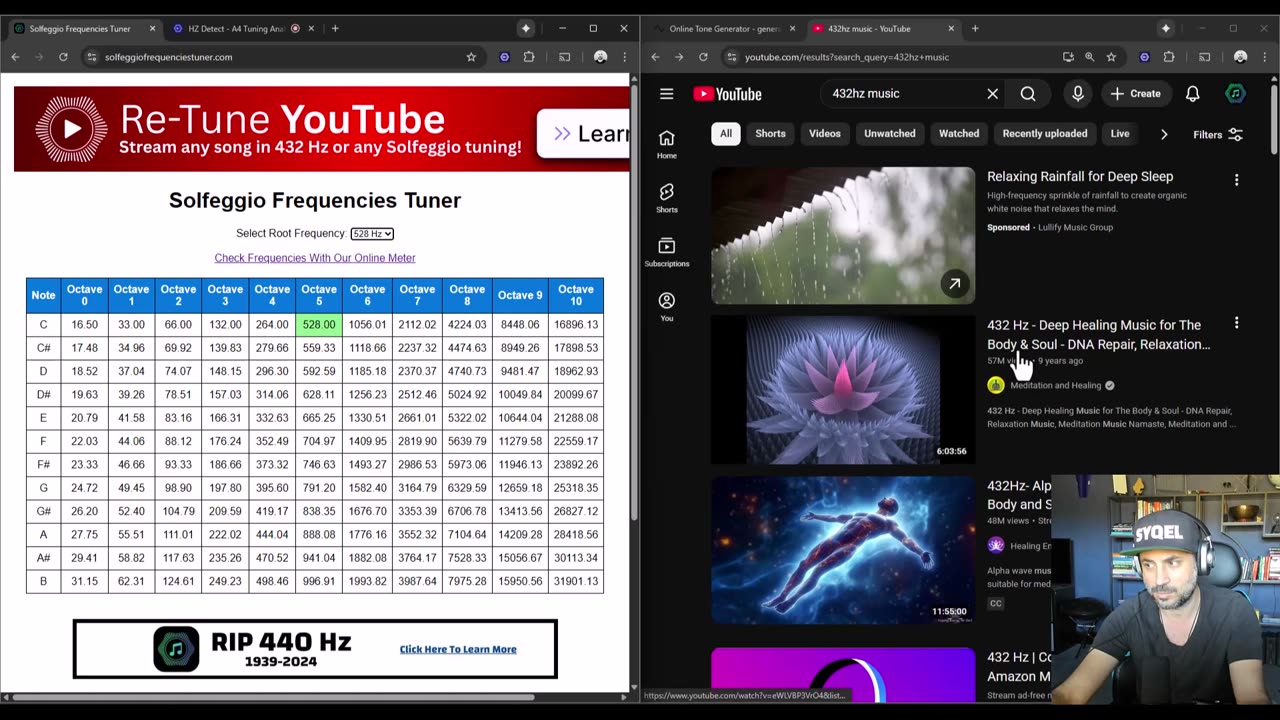Go back in the YouTube browser window
The image size is (1280, 720).
[x=655, y=57]
